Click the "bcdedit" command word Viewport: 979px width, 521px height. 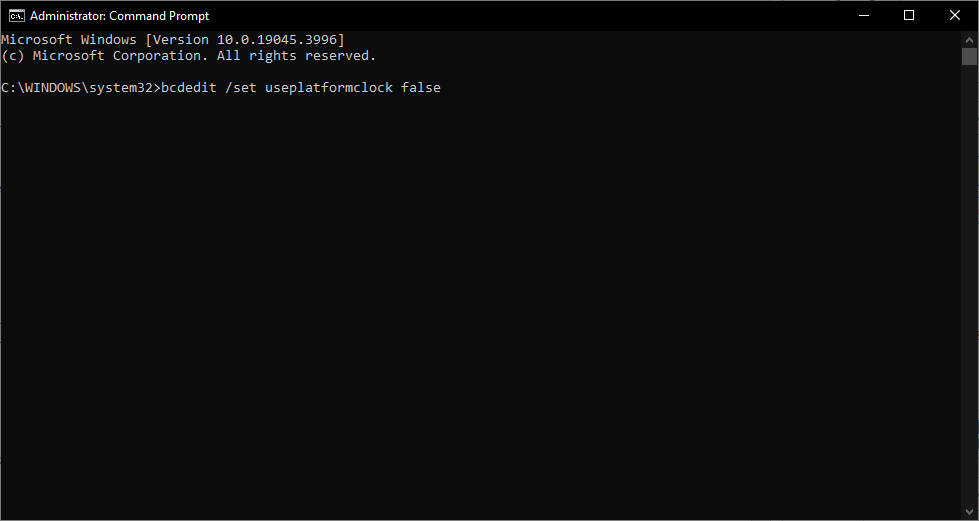tap(188, 88)
